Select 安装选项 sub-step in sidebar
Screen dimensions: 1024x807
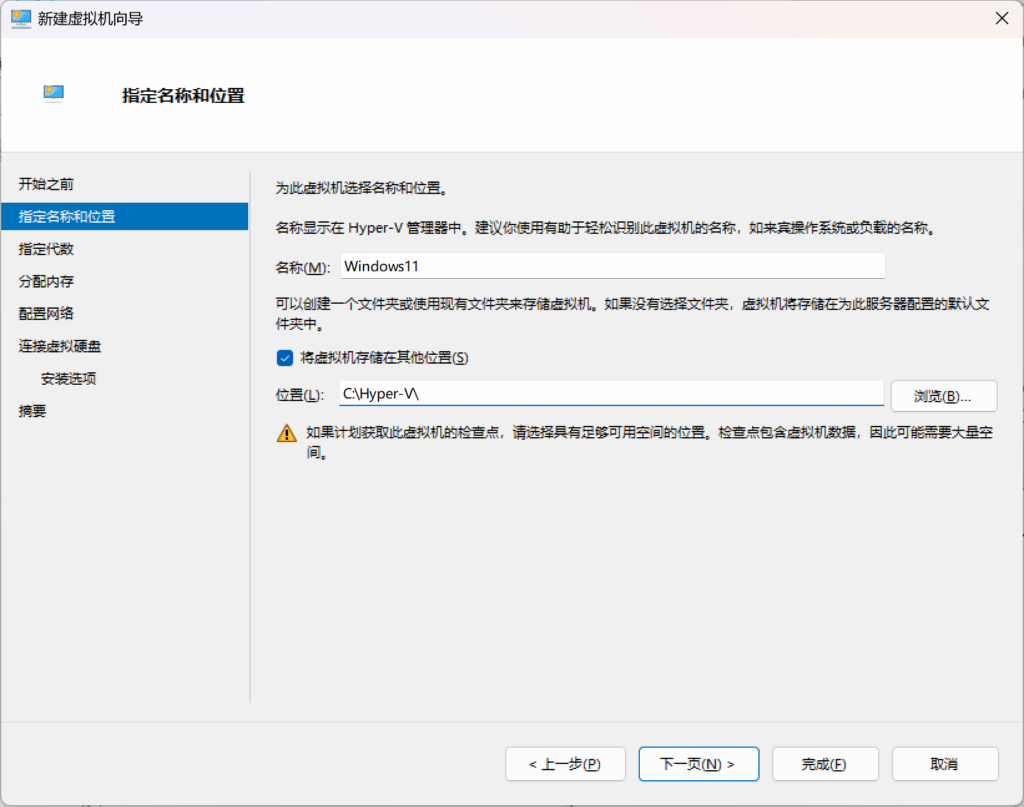tap(68, 379)
